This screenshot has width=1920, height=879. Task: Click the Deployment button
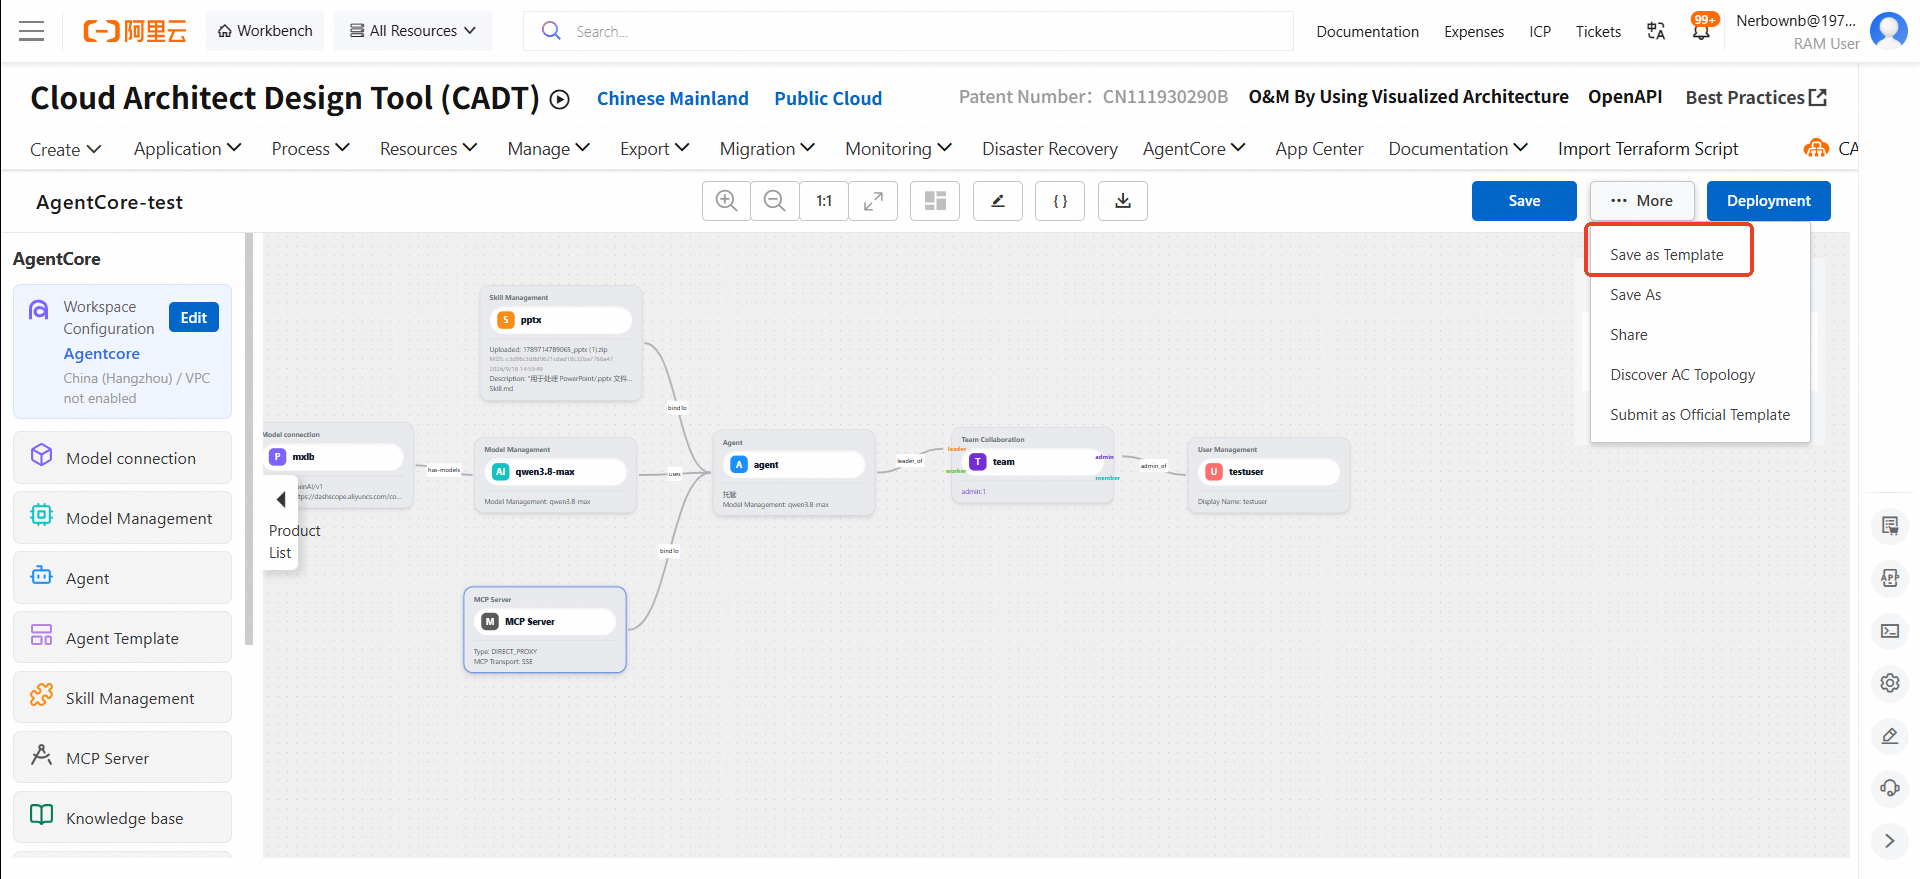[1769, 201]
